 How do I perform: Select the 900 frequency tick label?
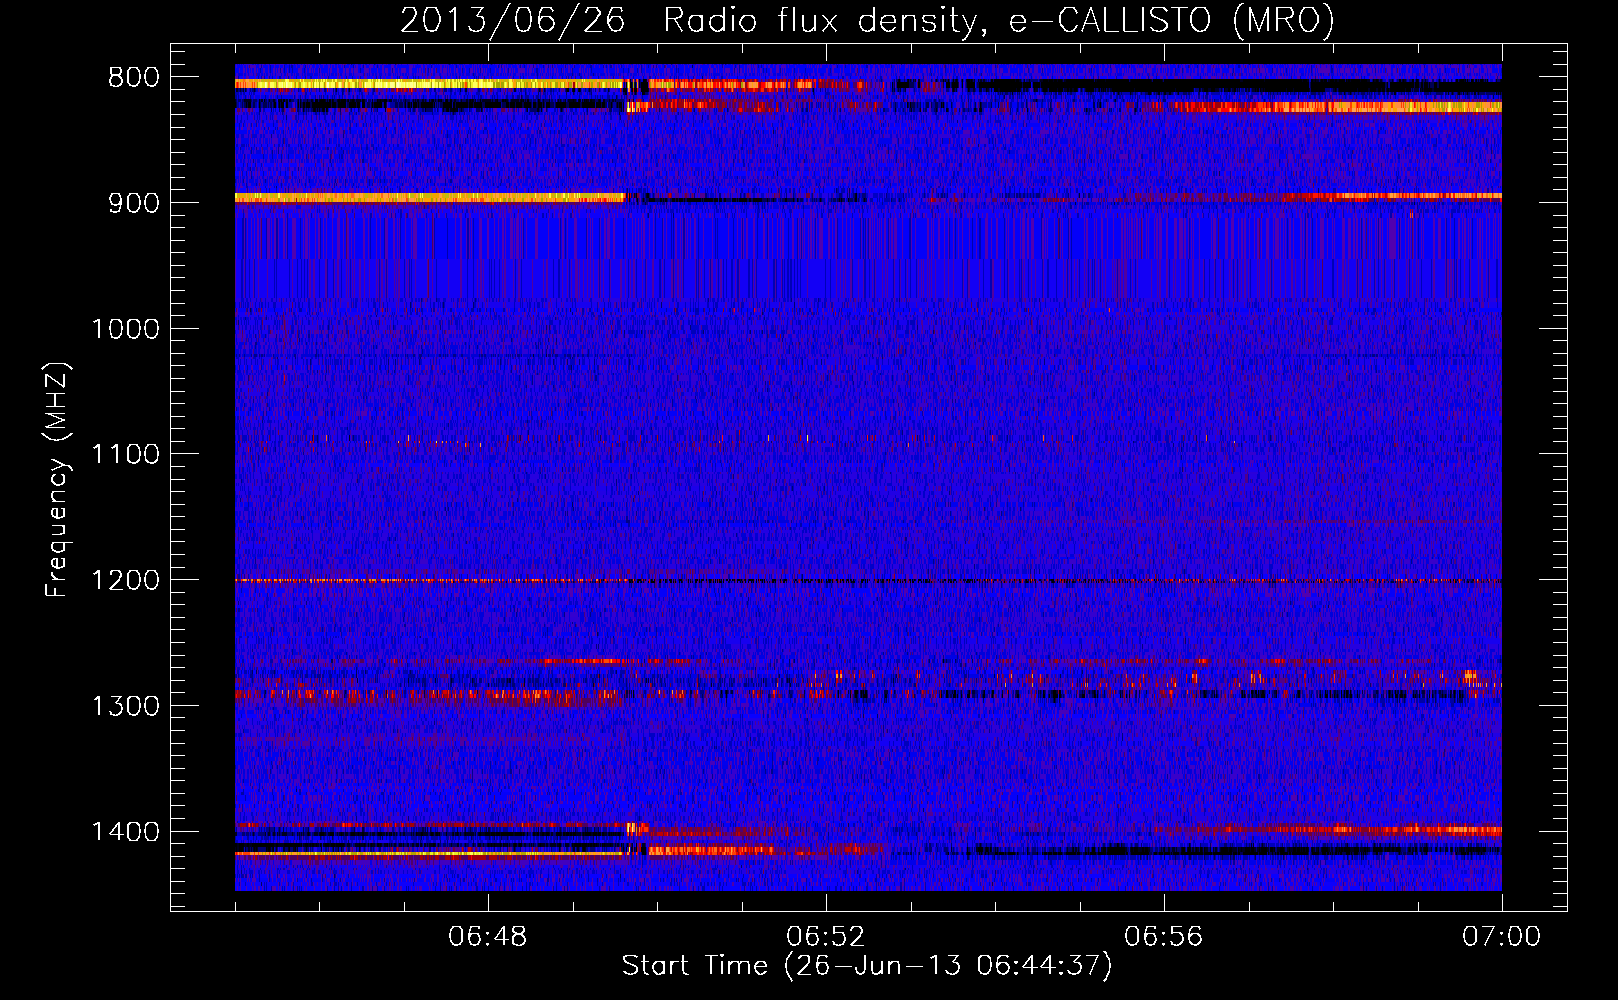point(134,203)
